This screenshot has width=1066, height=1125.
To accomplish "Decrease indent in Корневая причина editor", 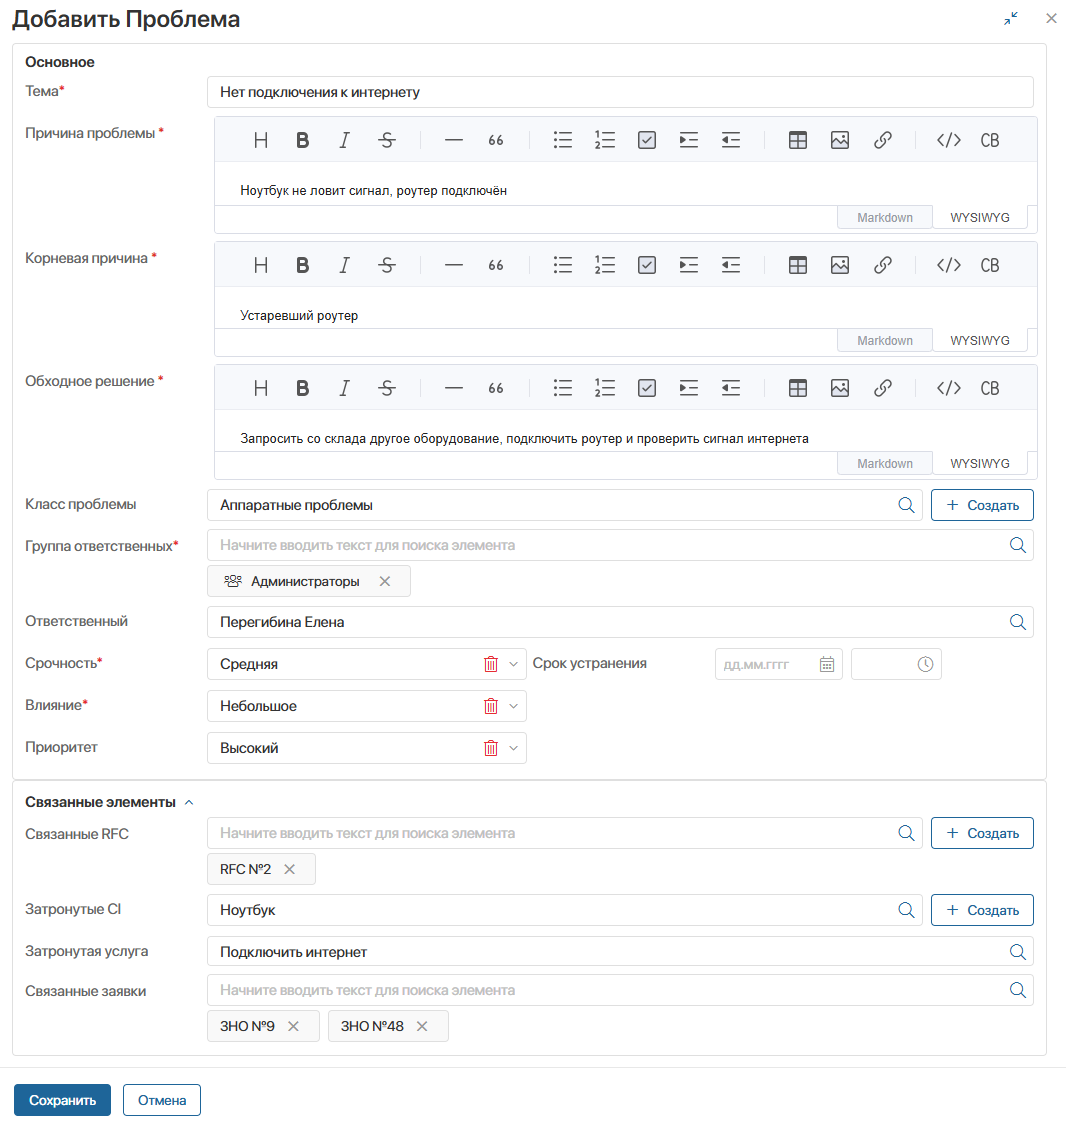I will pyautogui.click(x=731, y=265).
